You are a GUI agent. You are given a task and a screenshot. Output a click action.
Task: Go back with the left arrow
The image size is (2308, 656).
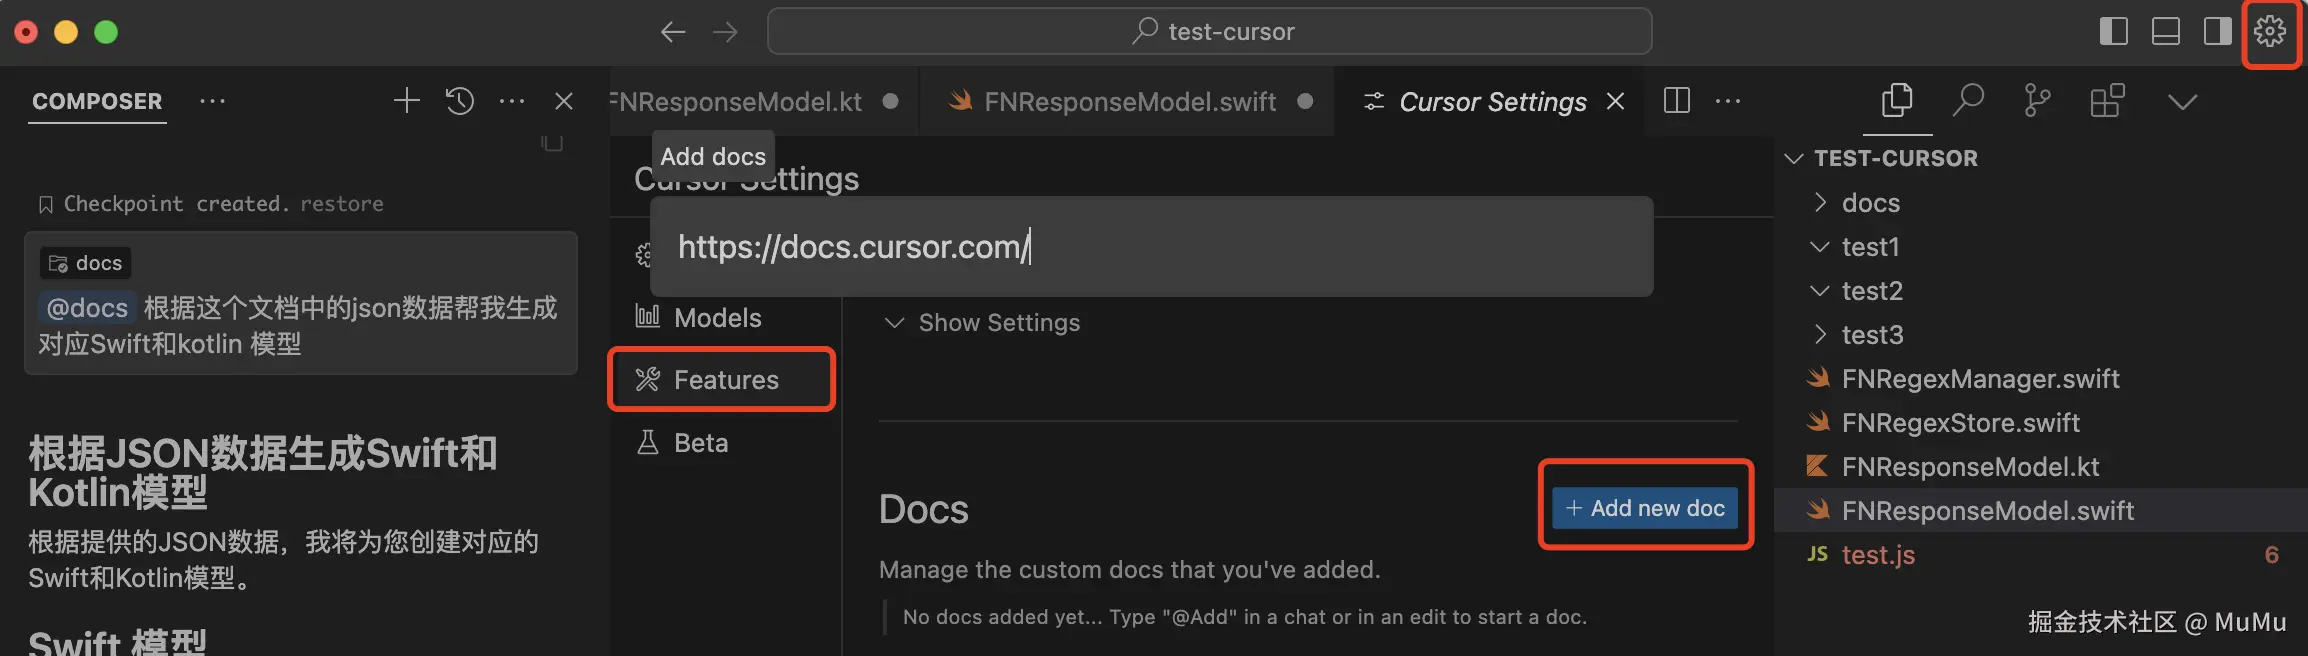(673, 32)
